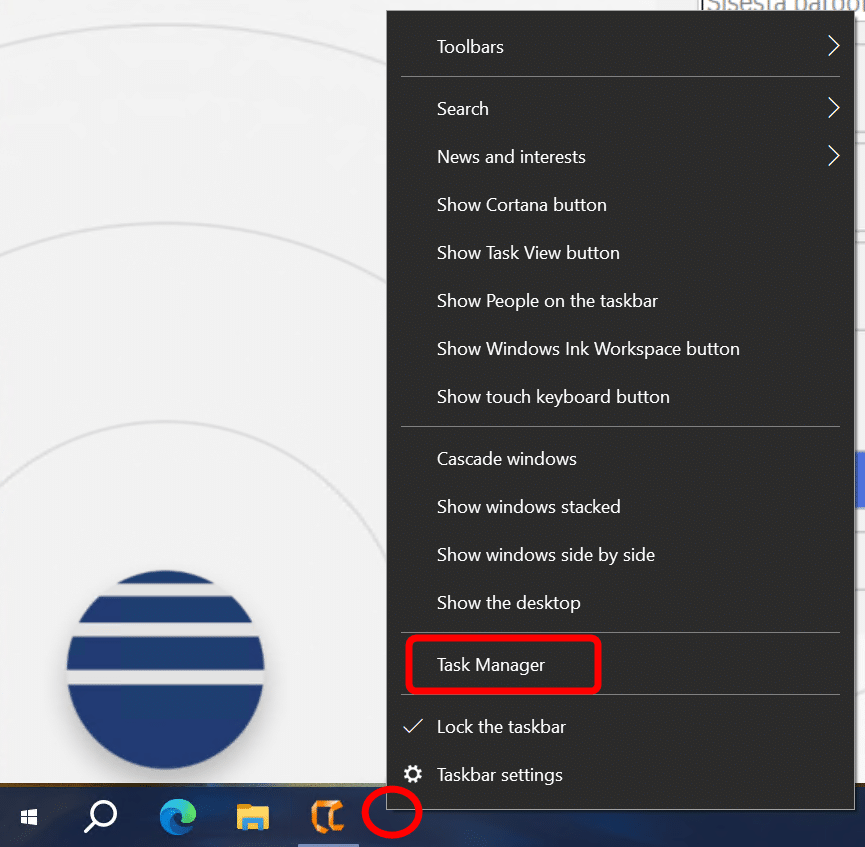The image size is (865, 847).
Task: Click the gear icon beside Taskbar settings
Action: point(412,775)
